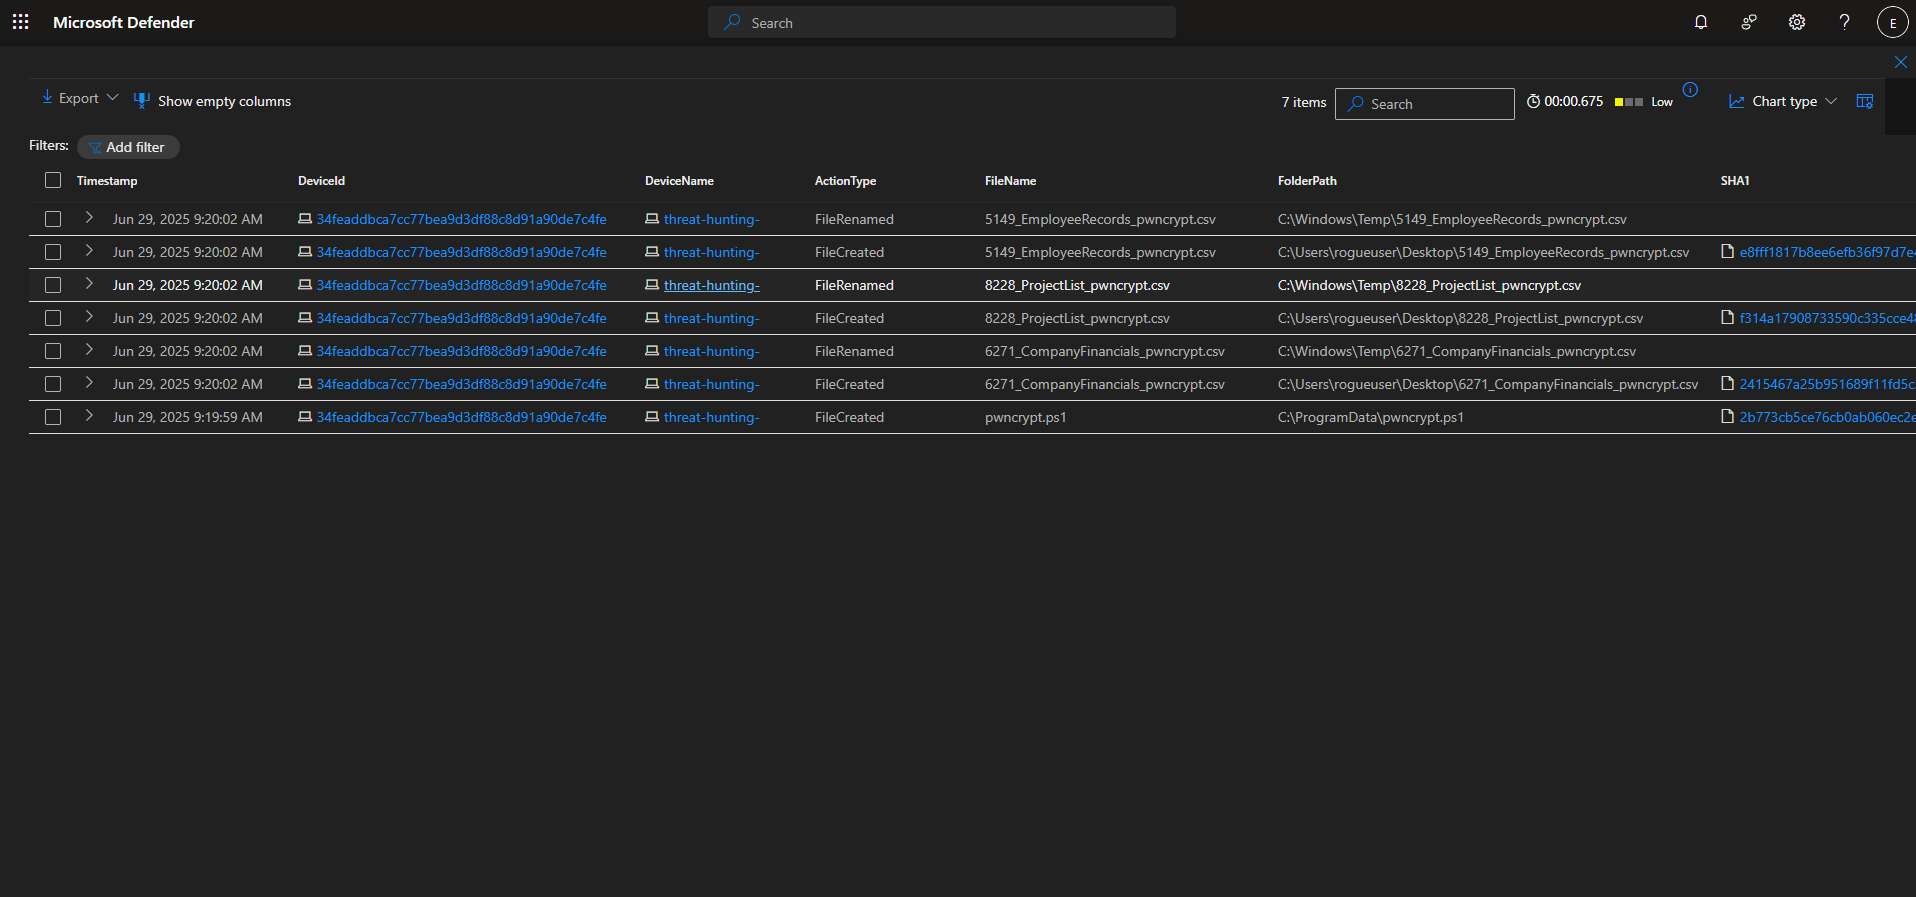Expand the FileRenamed 5149_EmployeeRecords row
The image size is (1916, 897).
coord(89,218)
